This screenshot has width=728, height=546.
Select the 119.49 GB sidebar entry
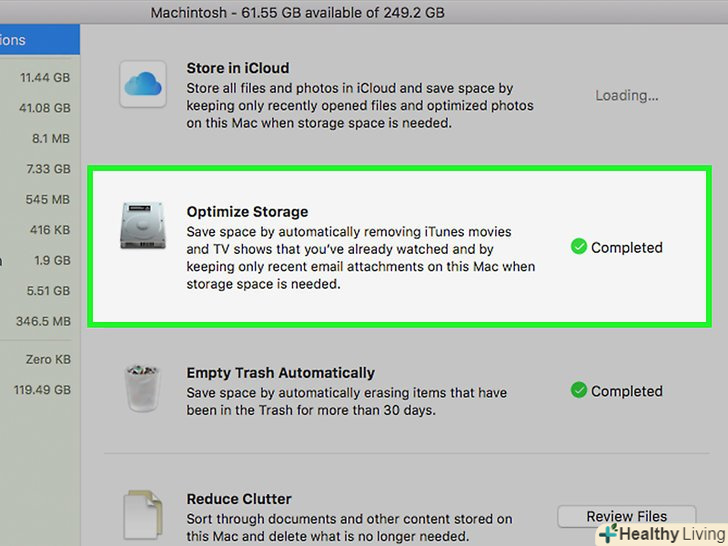(x=40, y=390)
